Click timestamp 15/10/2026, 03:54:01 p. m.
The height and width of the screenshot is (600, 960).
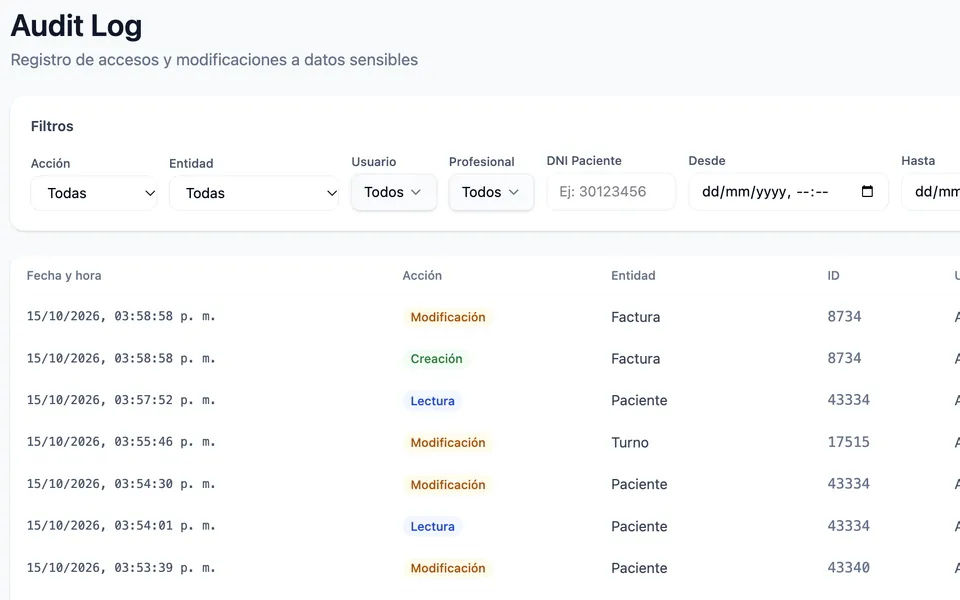pyautogui.click(x=121, y=526)
